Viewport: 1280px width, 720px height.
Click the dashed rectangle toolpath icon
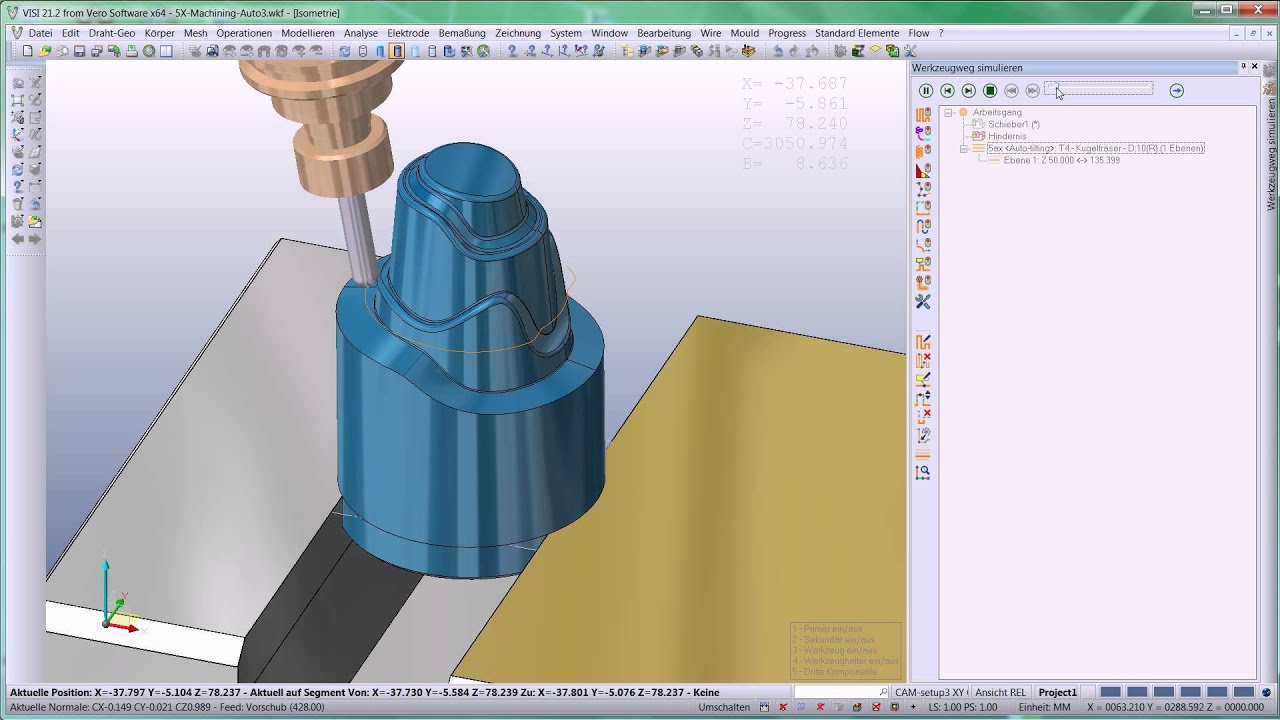click(923, 208)
